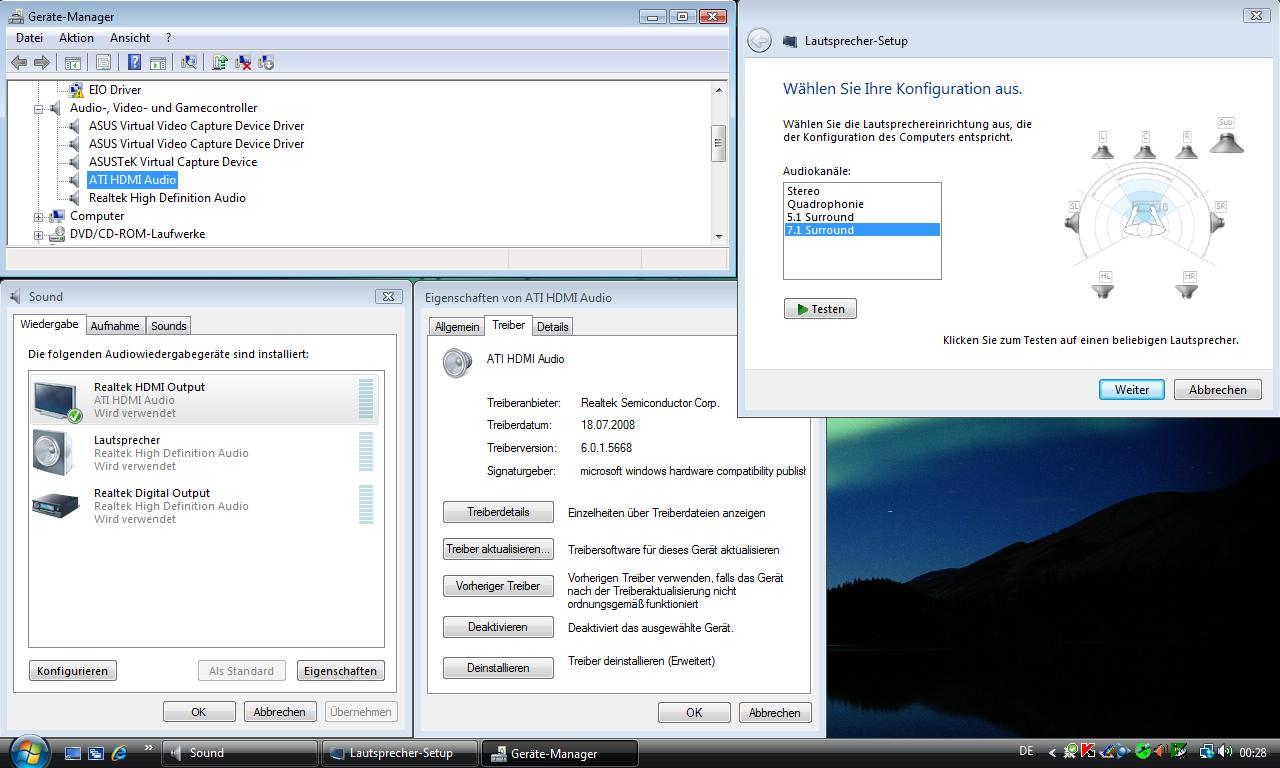Expand the Computer tree node
1280x768 pixels.
point(39,216)
